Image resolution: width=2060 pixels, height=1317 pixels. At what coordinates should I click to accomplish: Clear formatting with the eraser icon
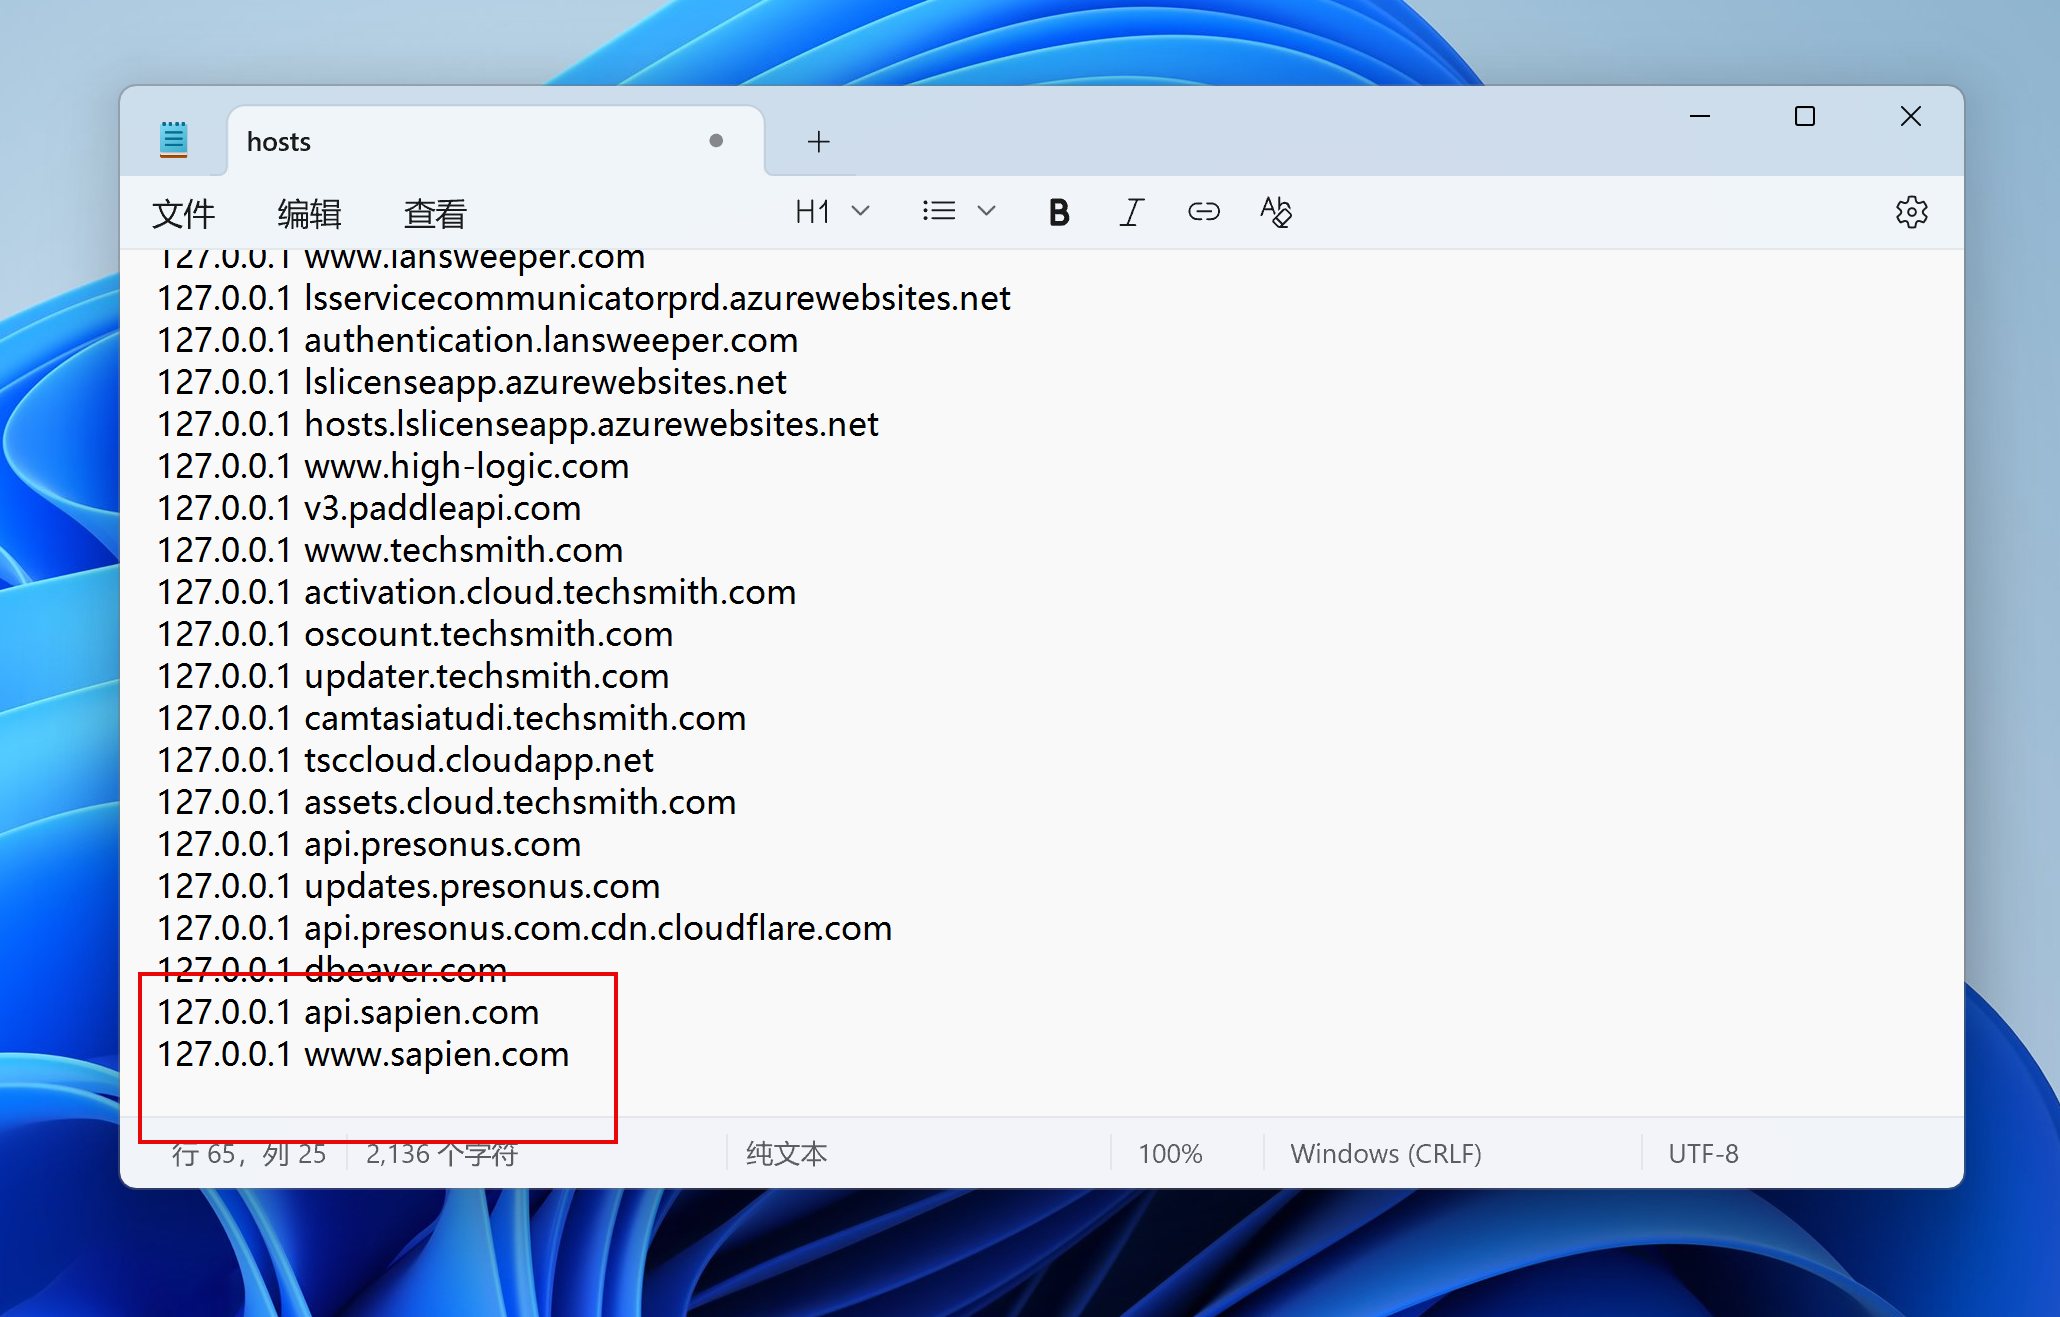tap(1276, 212)
